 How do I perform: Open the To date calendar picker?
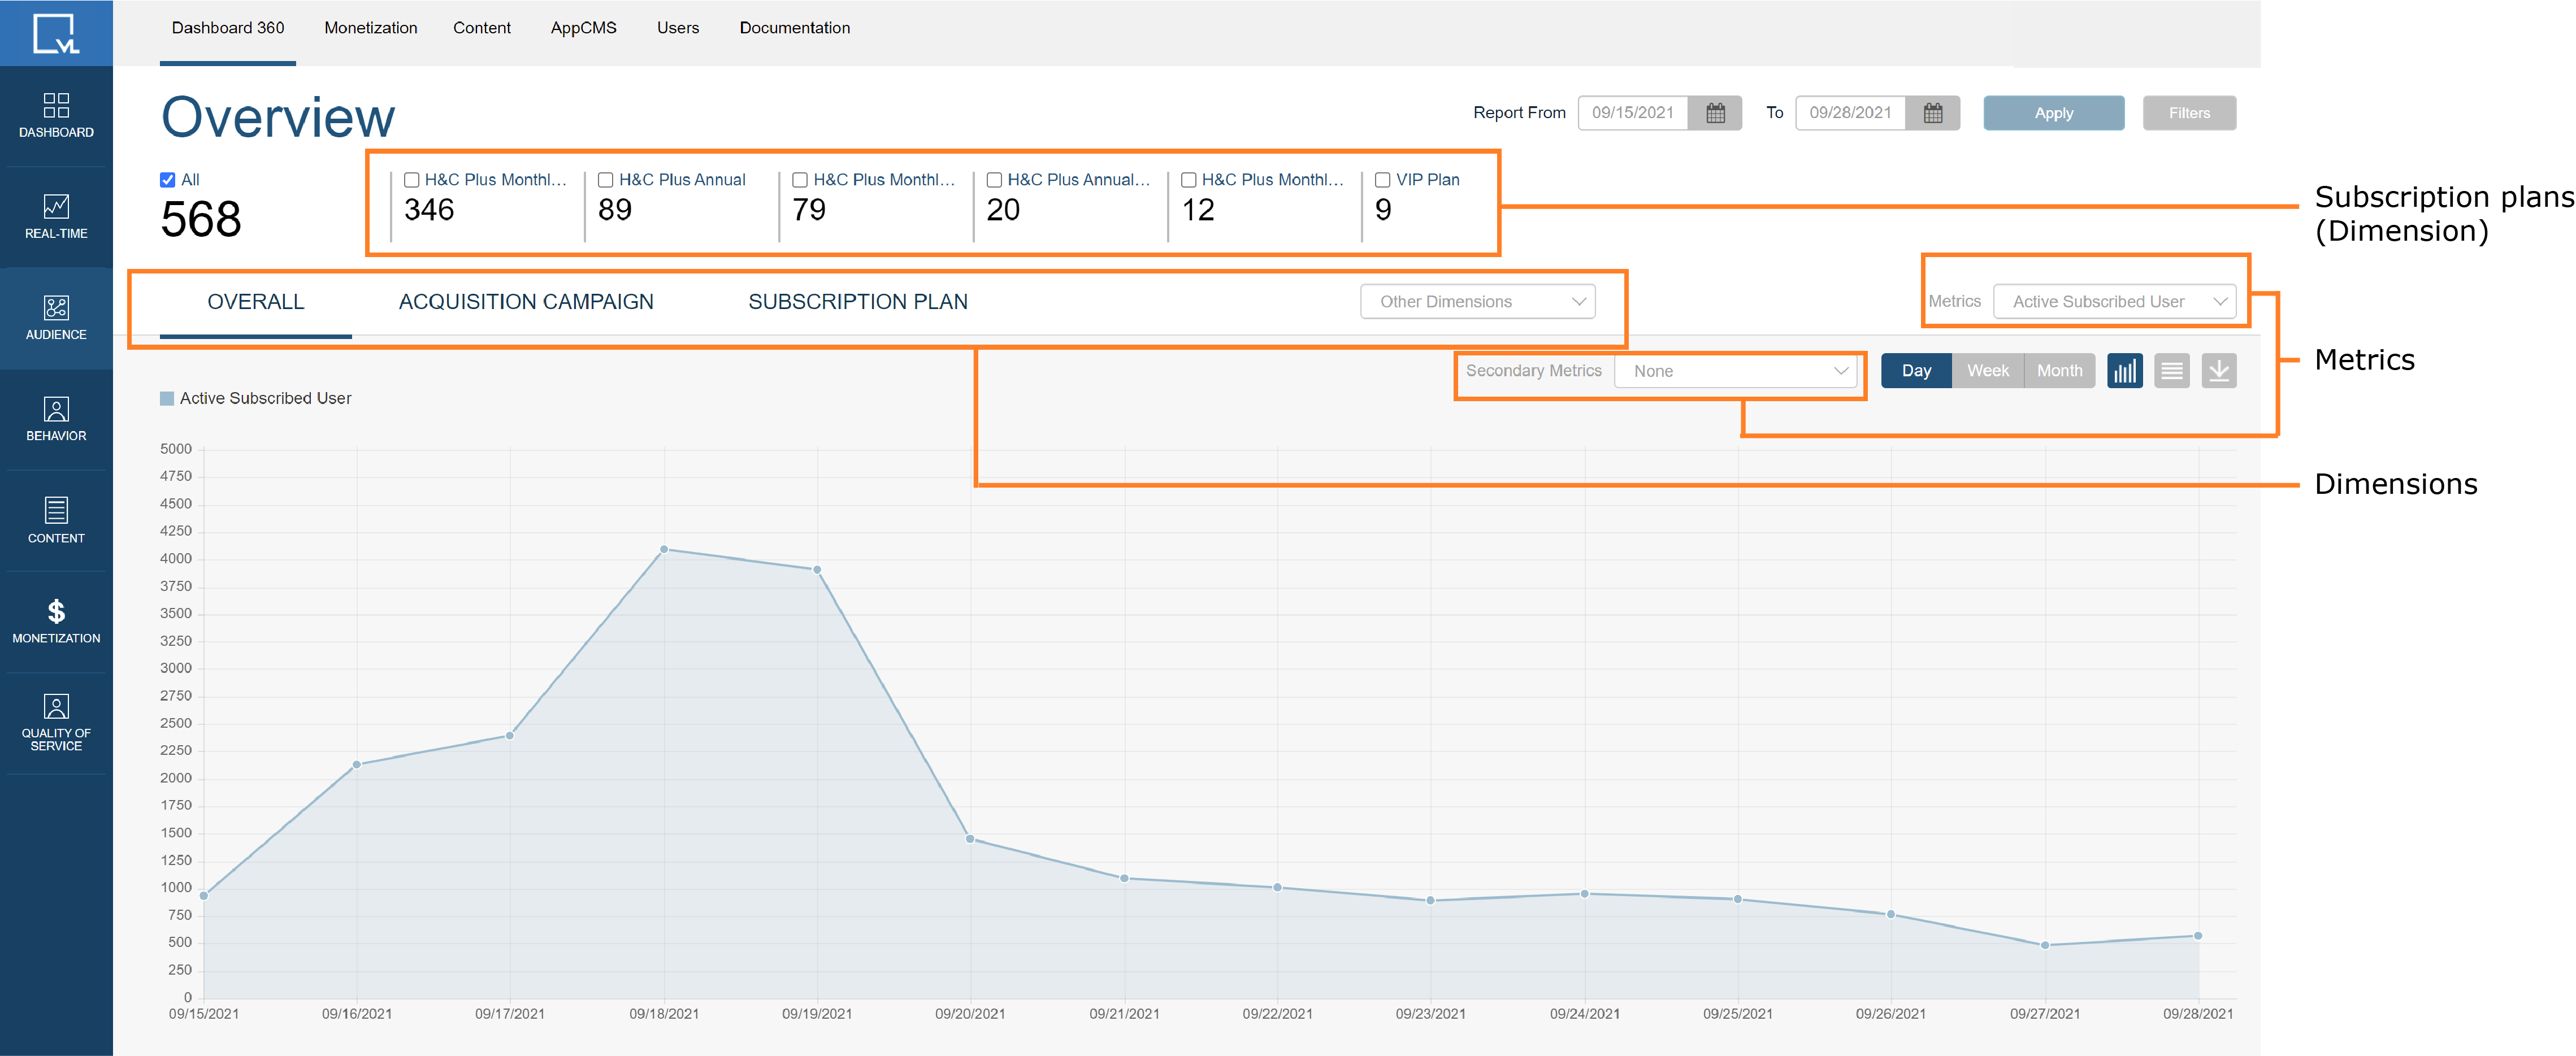pyautogui.click(x=1932, y=113)
